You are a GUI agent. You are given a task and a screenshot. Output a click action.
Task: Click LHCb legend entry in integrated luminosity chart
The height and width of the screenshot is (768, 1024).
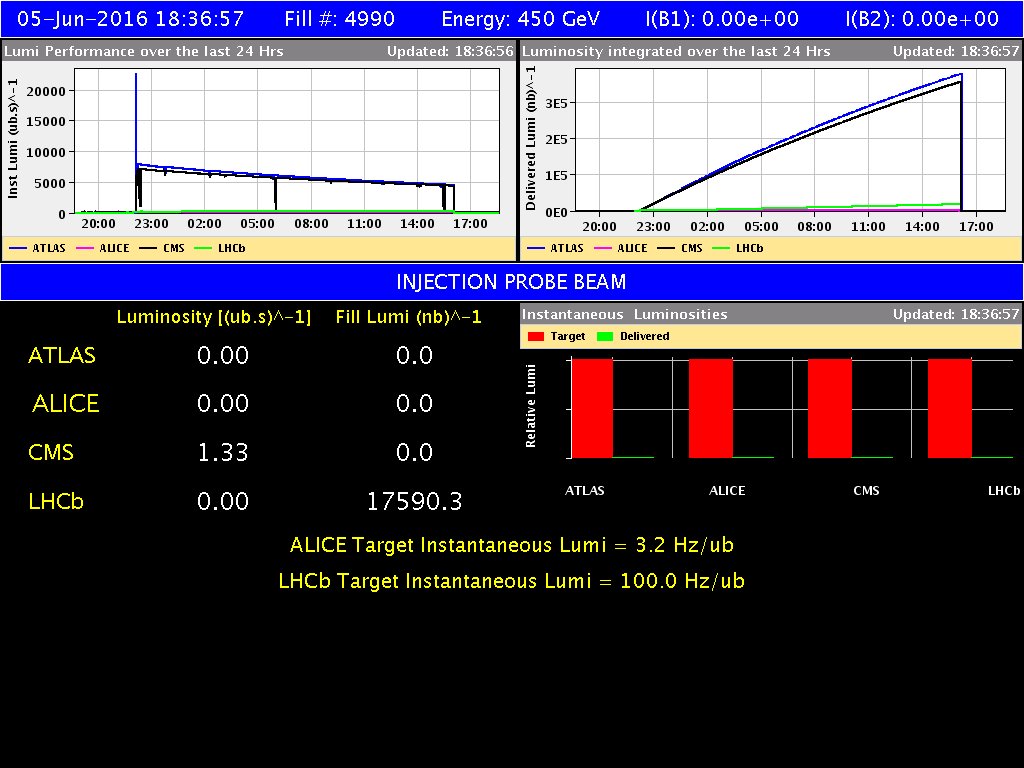tap(738, 248)
